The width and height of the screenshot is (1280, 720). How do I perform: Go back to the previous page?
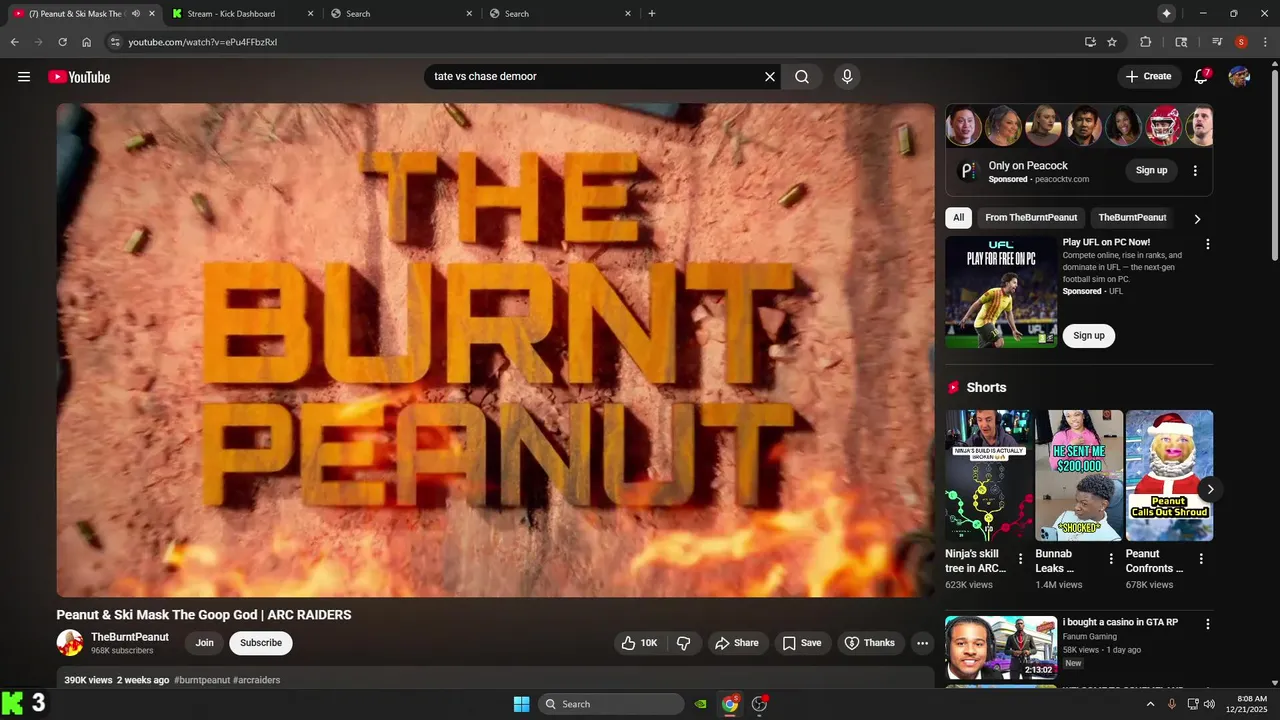tap(14, 42)
